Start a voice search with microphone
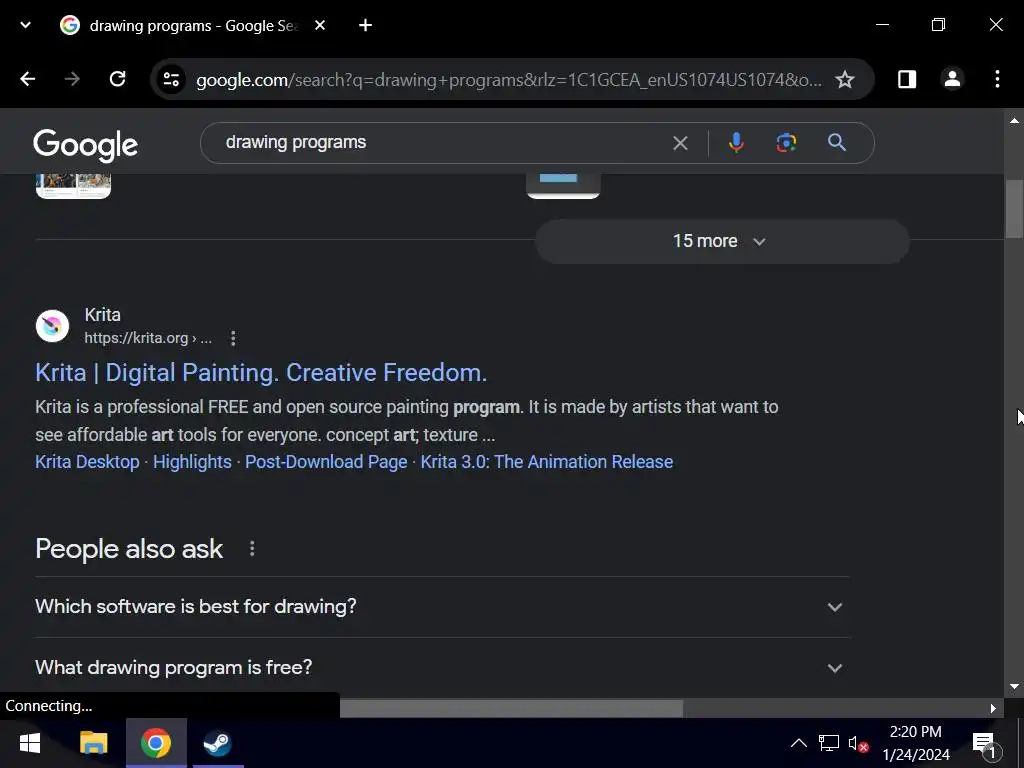Viewport: 1024px width, 768px height. tap(736, 142)
